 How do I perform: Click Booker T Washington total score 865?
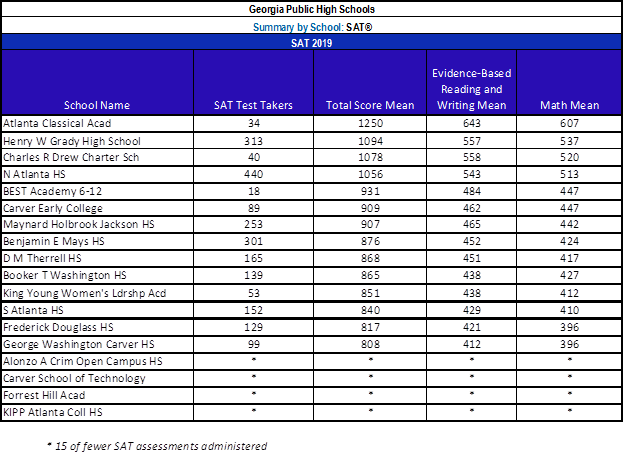pos(370,275)
